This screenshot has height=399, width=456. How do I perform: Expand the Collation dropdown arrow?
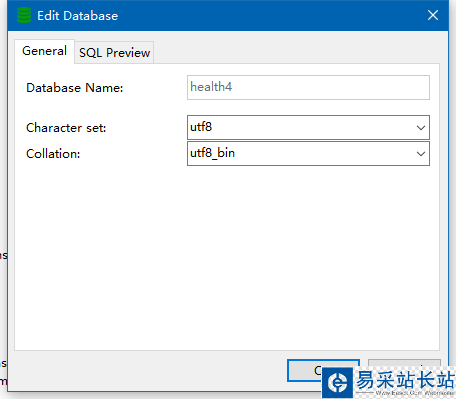pos(421,154)
